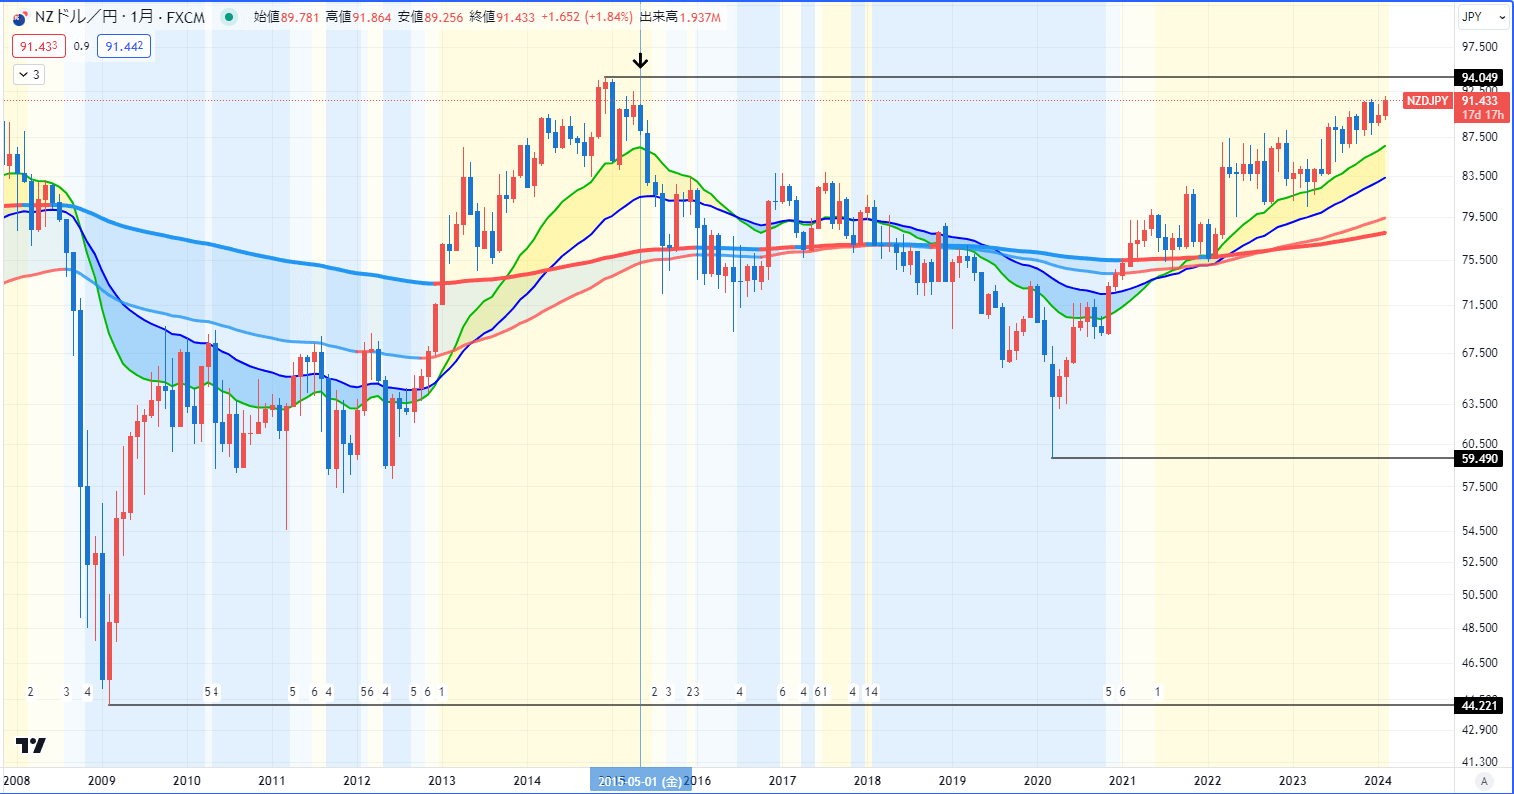Click the 2011 label on time axis

(x=272, y=781)
